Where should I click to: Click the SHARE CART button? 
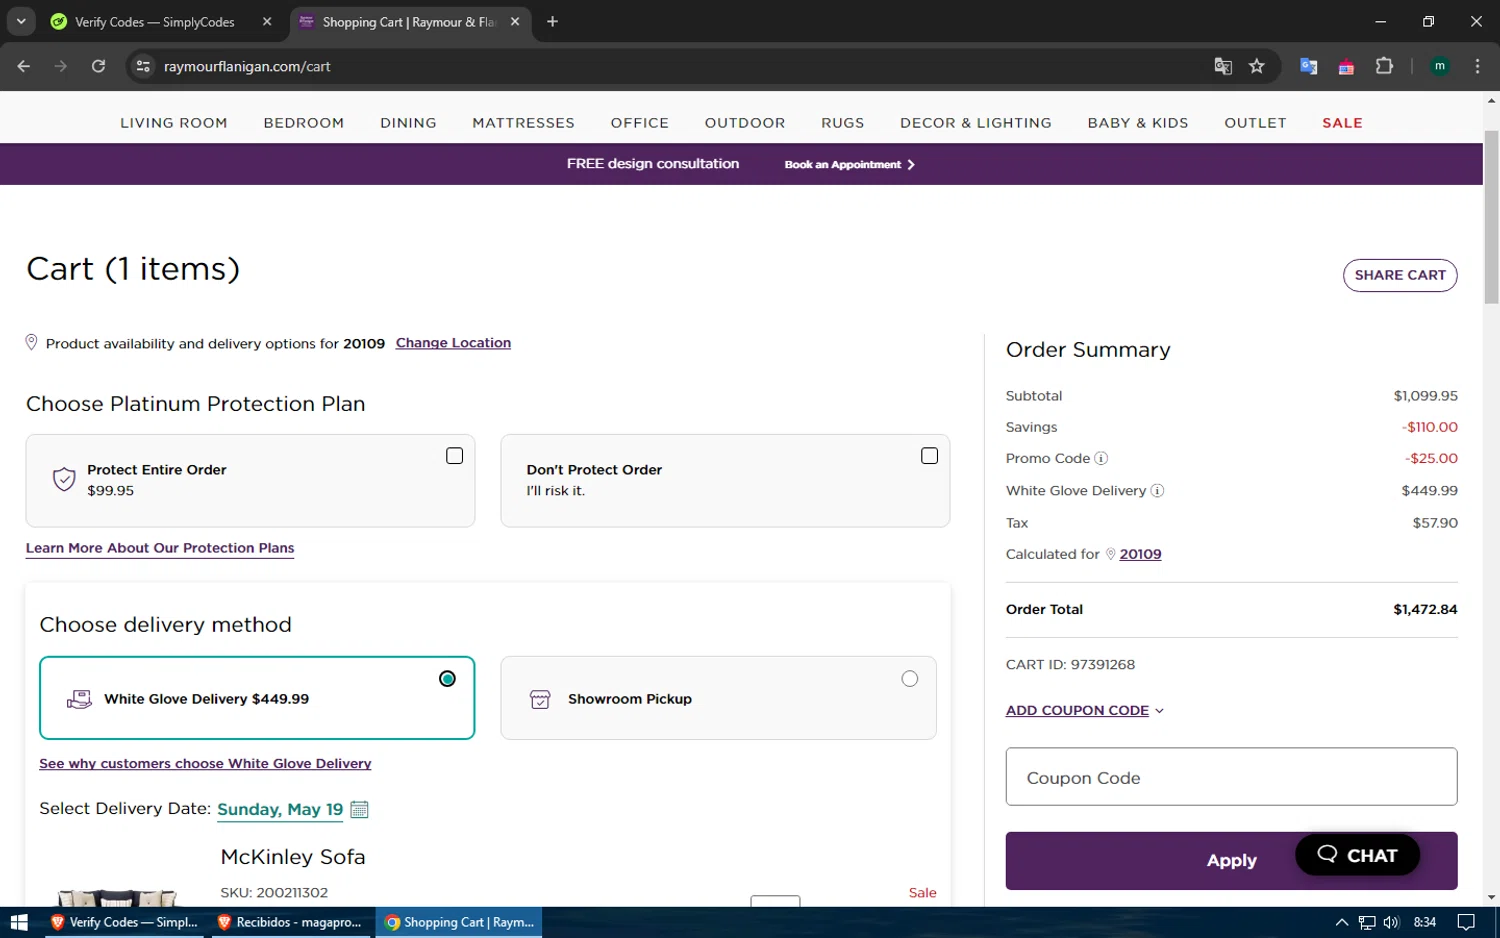[1400, 275]
